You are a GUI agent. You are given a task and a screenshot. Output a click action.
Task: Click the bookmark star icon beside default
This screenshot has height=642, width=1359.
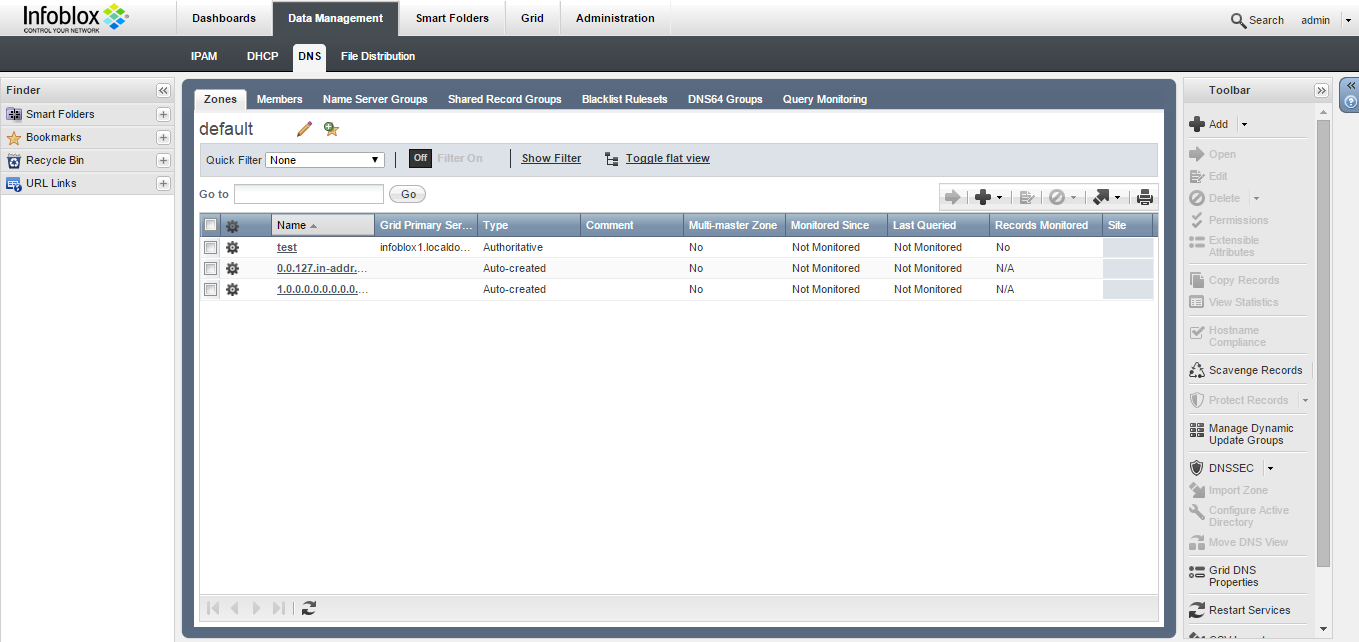331,129
